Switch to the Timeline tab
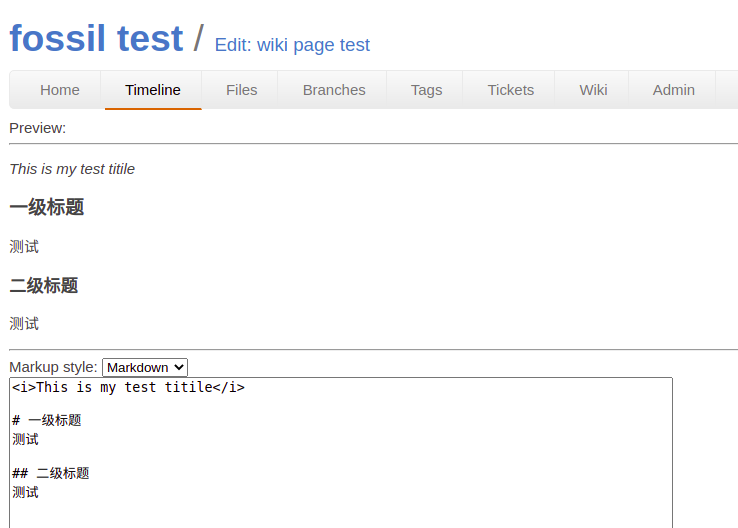 (153, 90)
